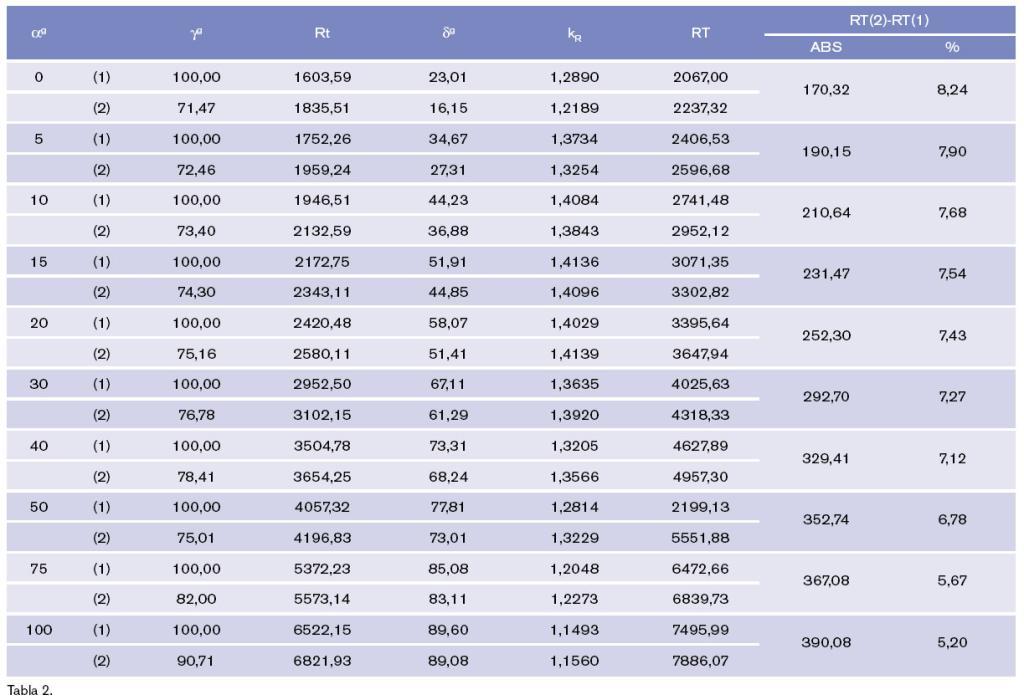
Task: Select the RT value 3647,94
Action: [699, 354]
